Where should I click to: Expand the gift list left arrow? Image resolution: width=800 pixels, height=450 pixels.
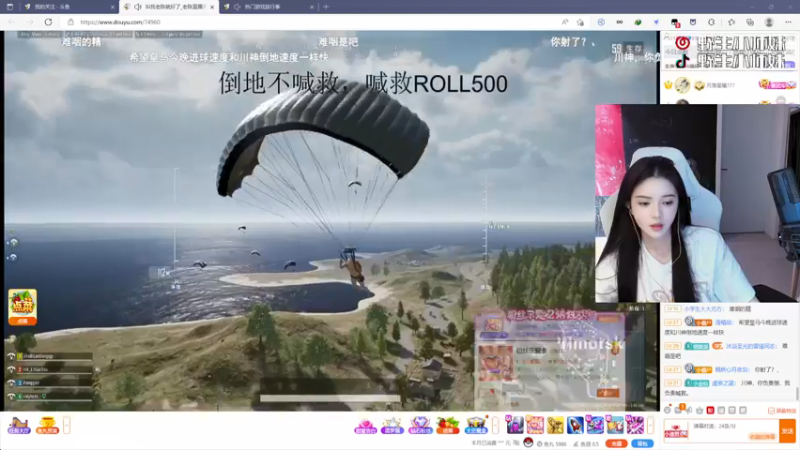pyautogui.click(x=495, y=425)
